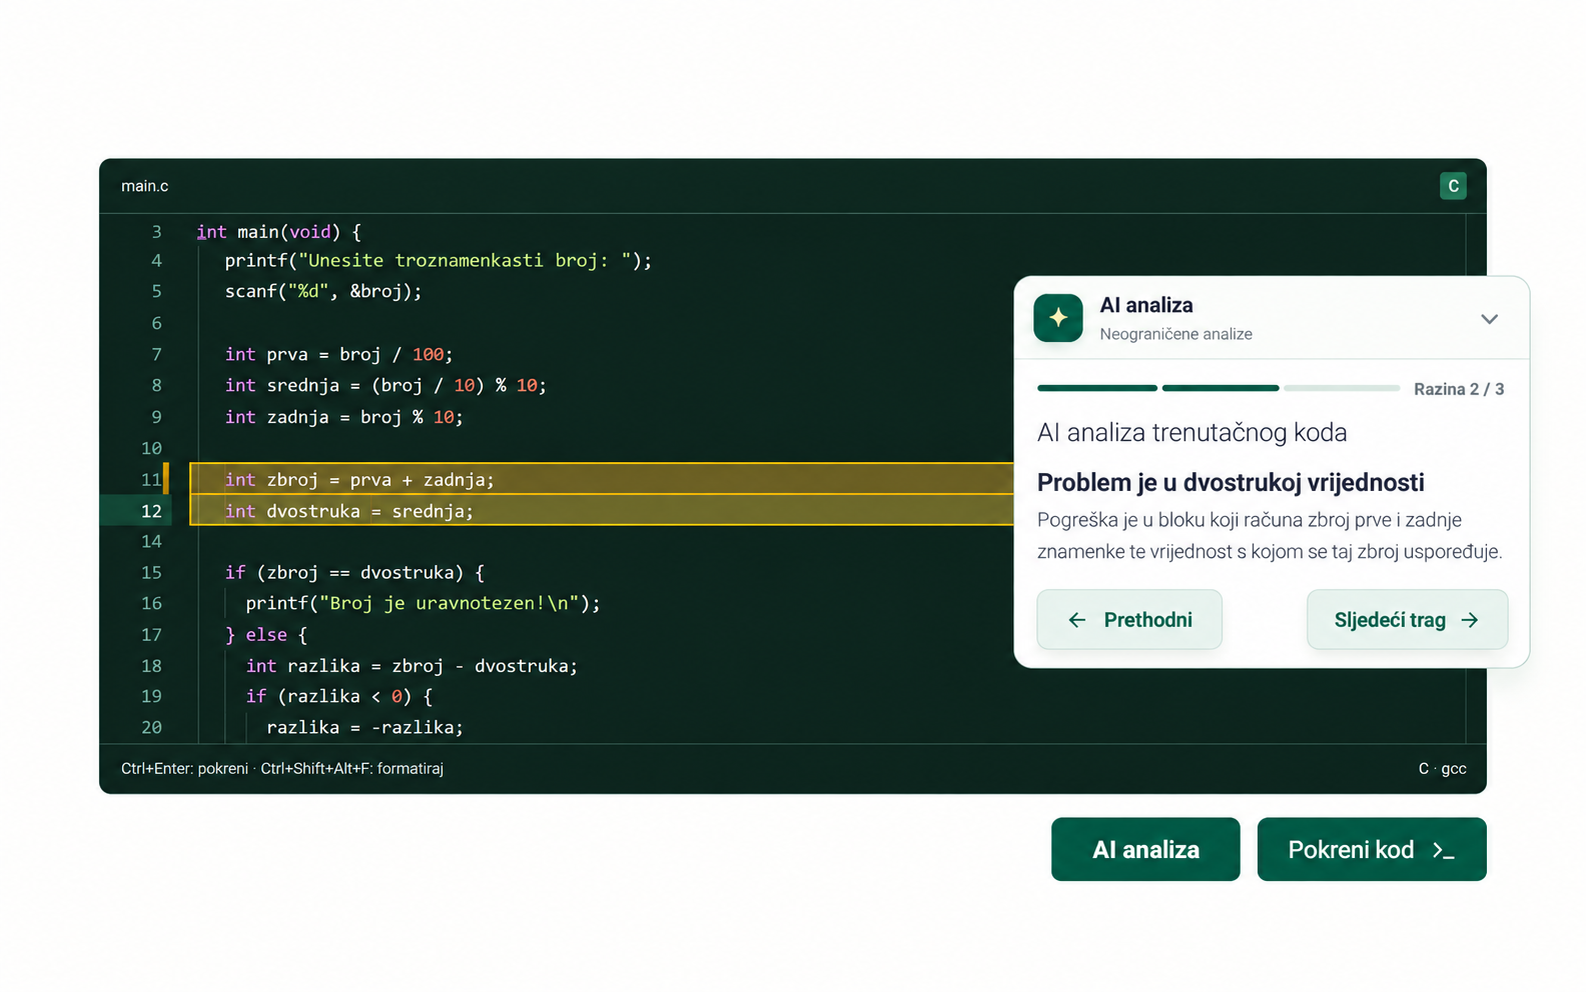This screenshot has height=992, width=1586.
Task: Click the AI analiza sparkle icon
Action: [x=1058, y=318]
